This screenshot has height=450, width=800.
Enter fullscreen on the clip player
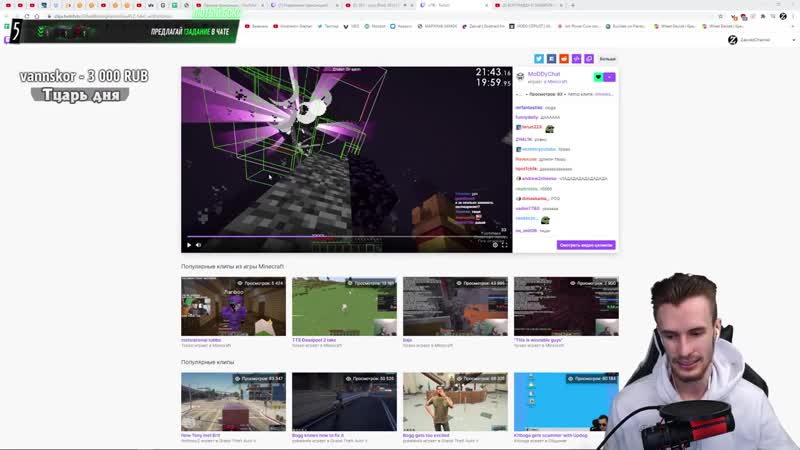[x=505, y=245]
